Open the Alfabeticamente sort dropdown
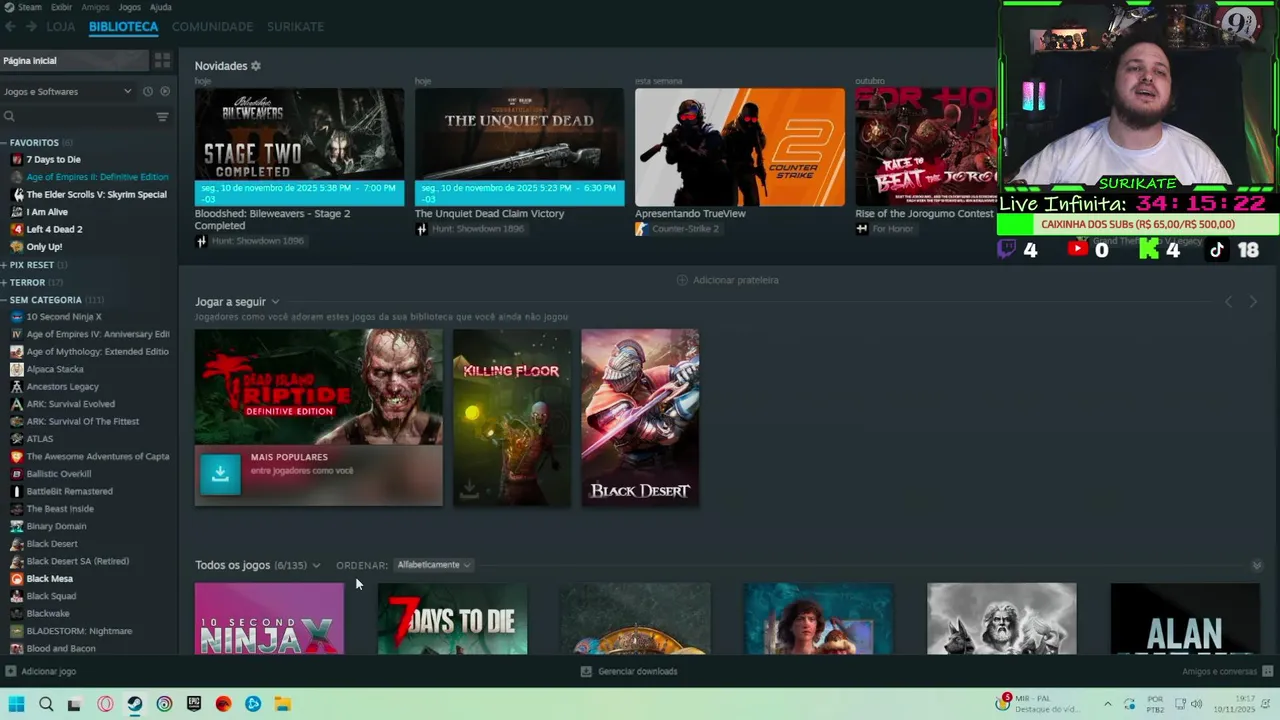 click(x=433, y=565)
